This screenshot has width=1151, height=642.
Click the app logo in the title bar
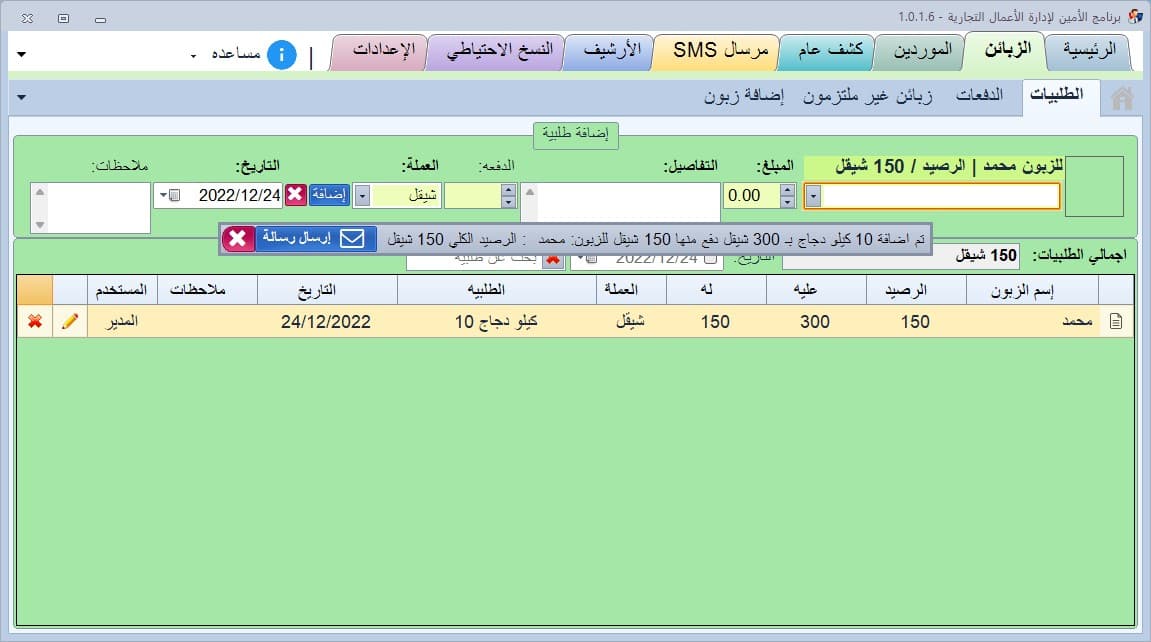point(1135,15)
